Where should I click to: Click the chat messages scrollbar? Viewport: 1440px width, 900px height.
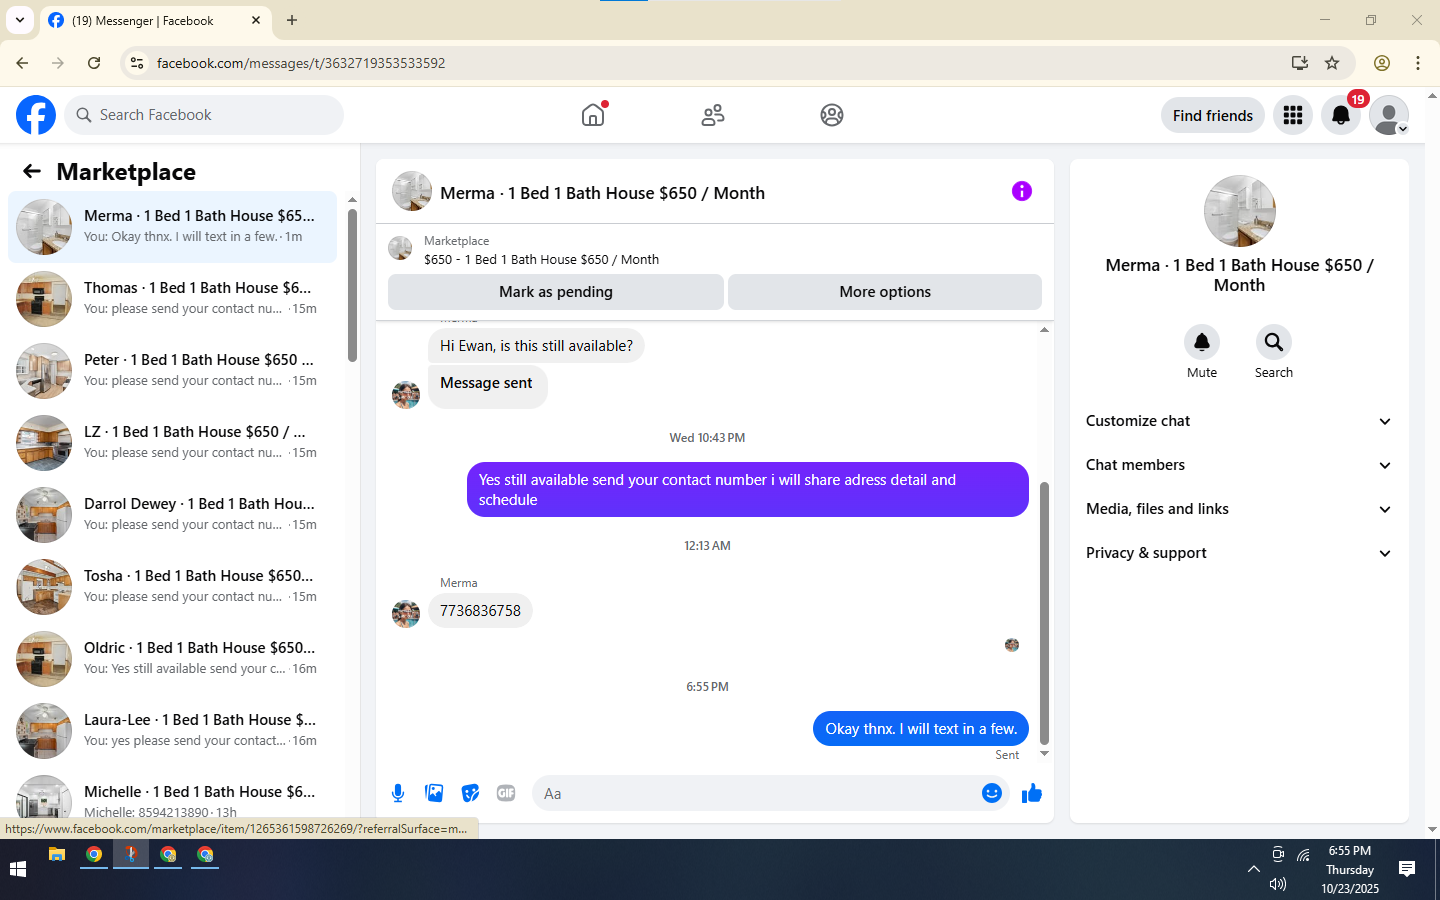click(x=1044, y=613)
